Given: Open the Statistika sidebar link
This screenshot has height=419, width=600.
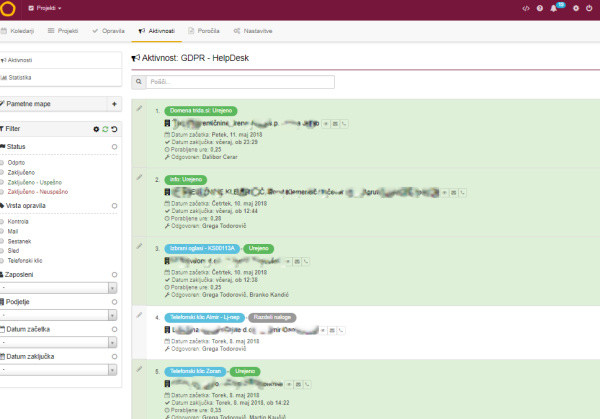Looking at the screenshot, I should [20, 77].
